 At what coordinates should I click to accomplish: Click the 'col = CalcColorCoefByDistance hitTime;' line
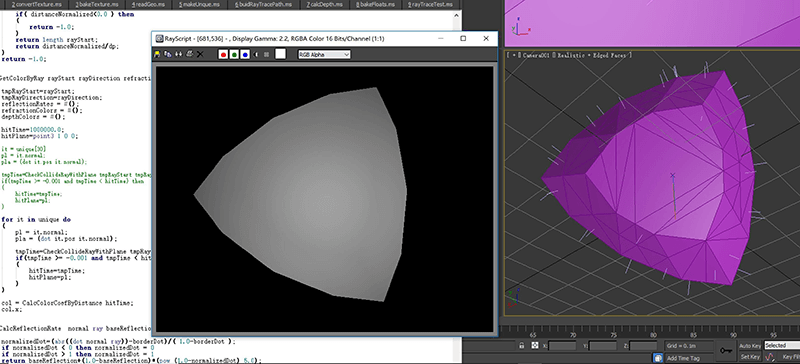point(67,303)
